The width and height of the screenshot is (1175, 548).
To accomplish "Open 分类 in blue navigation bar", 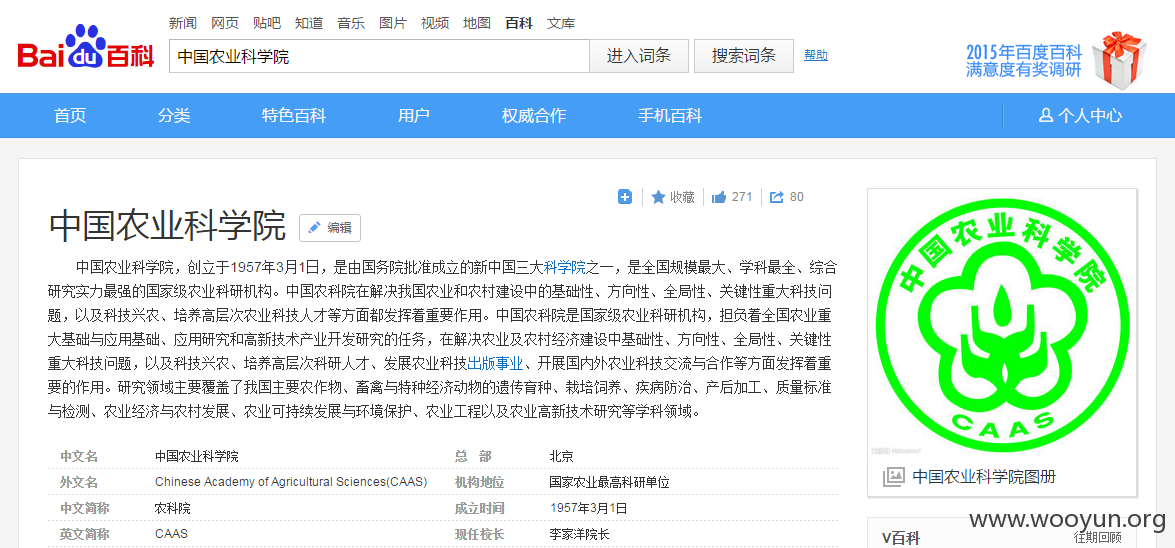I will [x=174, y=115].
